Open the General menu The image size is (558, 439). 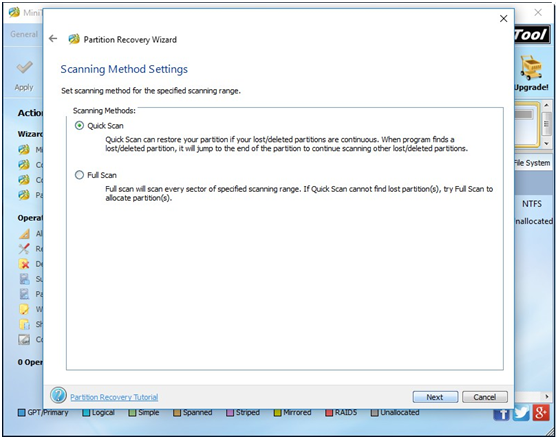[x=23, y=34]
